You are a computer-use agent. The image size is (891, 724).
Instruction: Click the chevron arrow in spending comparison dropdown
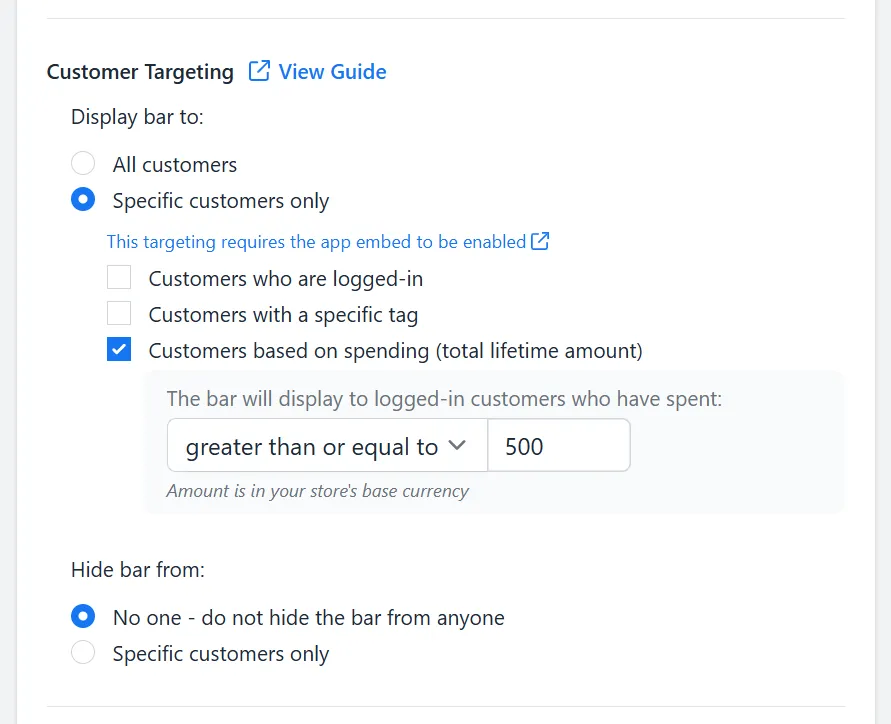(457, 445)
